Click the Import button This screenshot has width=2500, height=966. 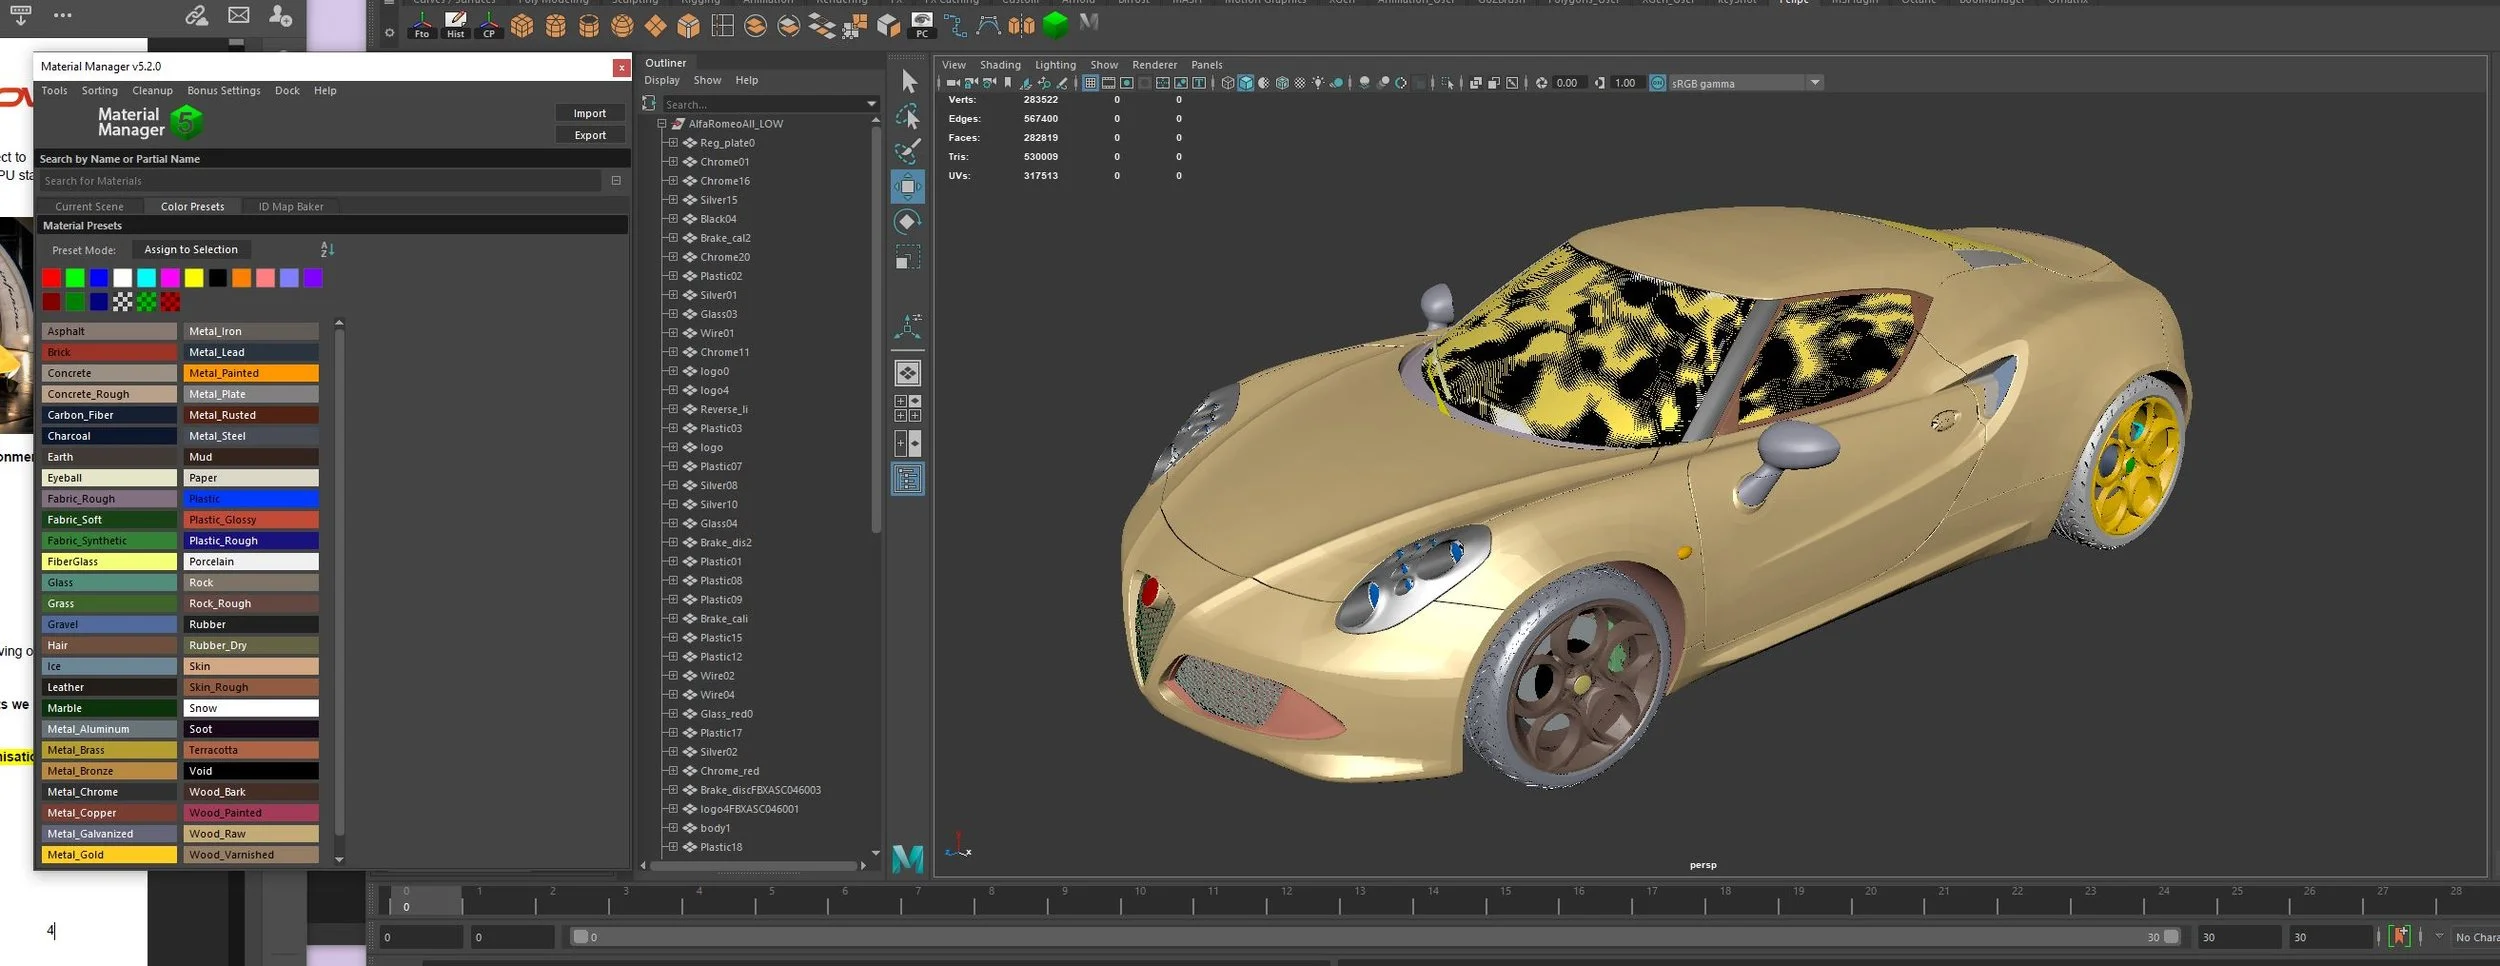click(589, 114)
